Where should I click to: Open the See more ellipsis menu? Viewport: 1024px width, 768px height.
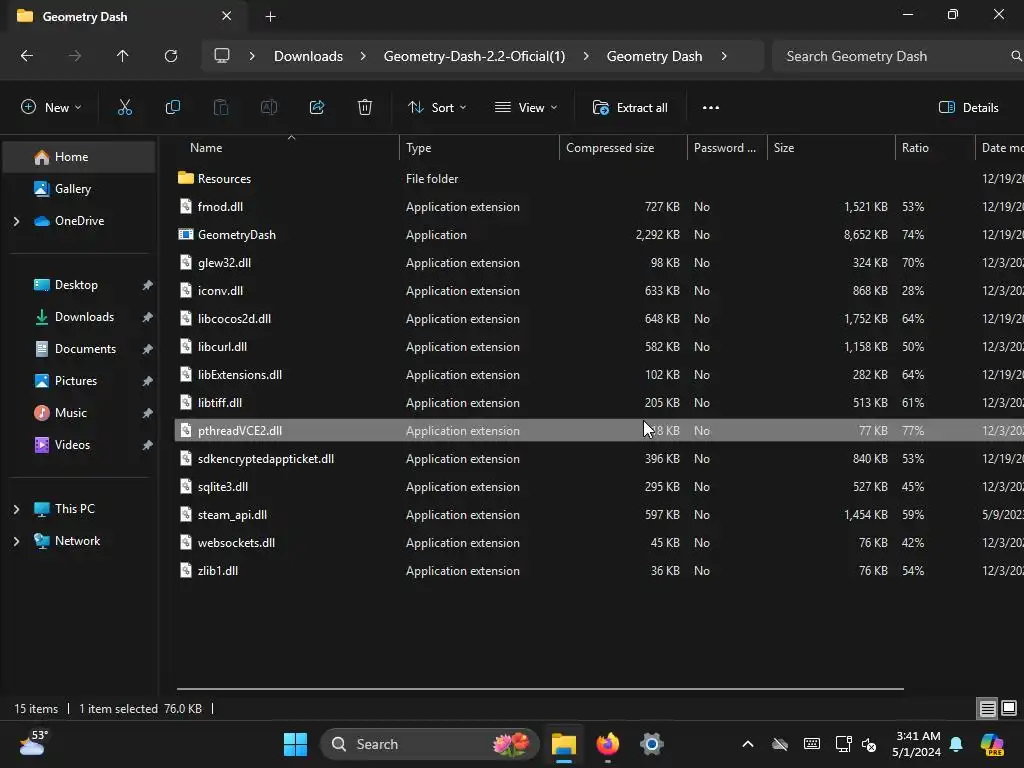pos(711,108)
